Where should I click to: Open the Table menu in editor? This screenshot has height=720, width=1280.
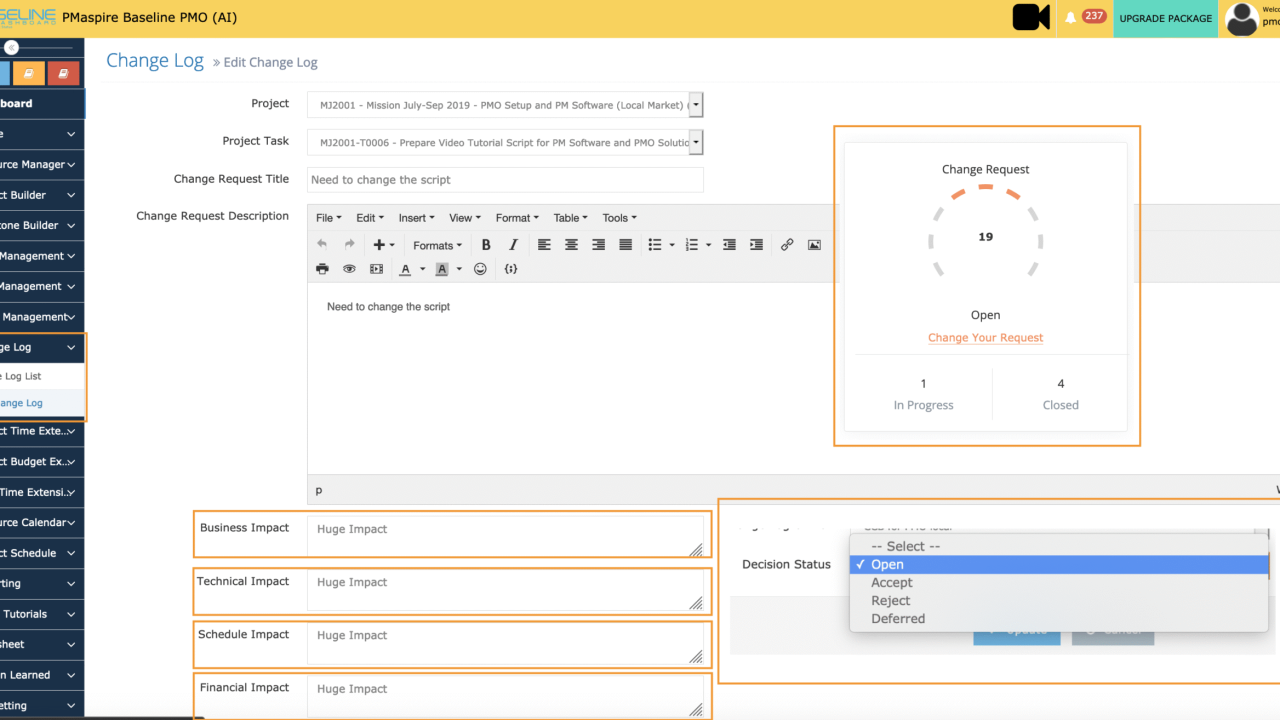[570, 218]
